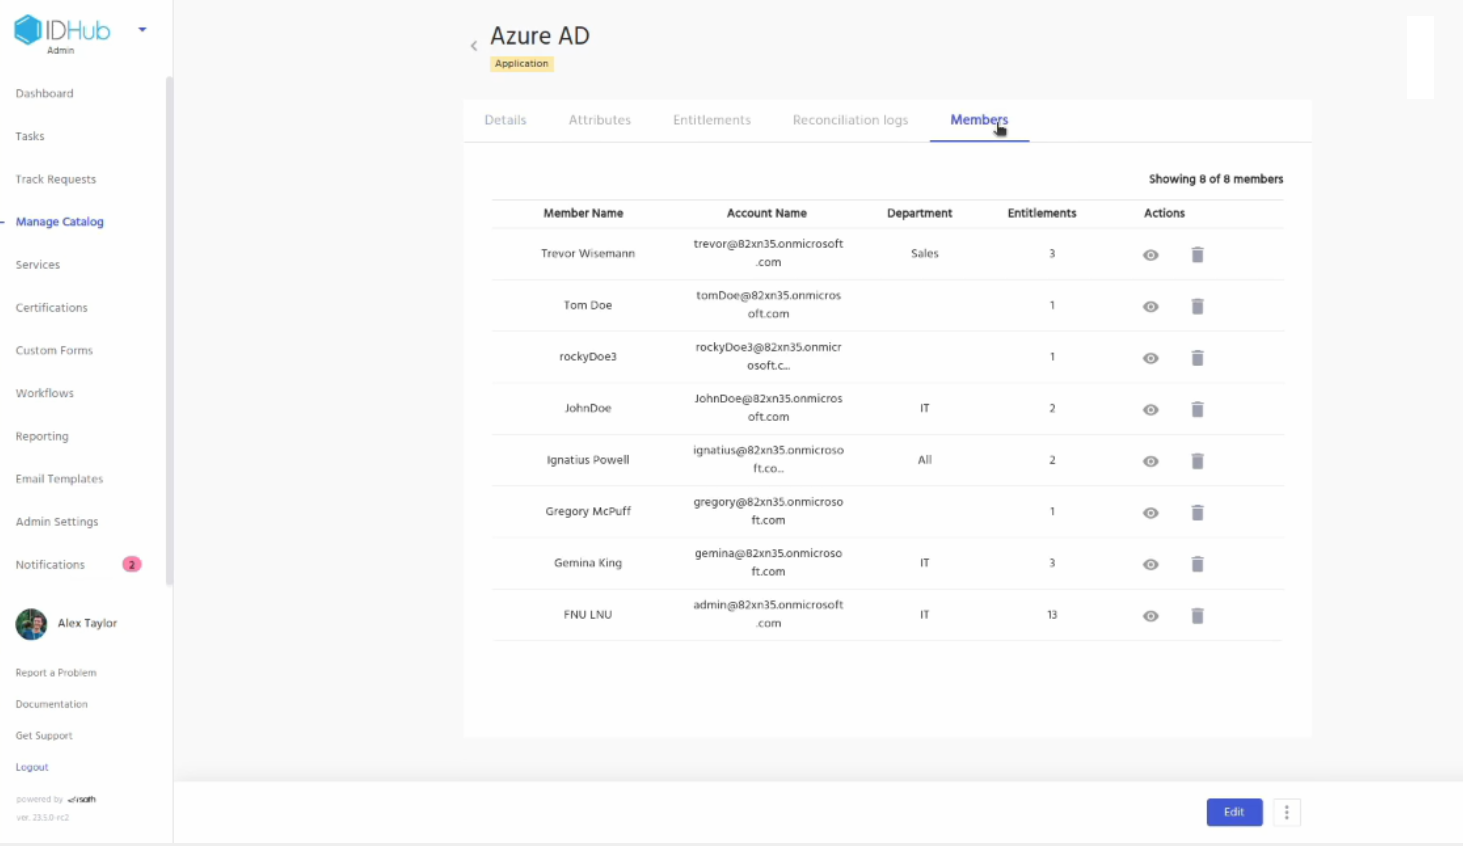View Ignatius Powell details with eye icon
Image resolution: width=1463 pixels, height=846 pixels.
point(1151,461)
